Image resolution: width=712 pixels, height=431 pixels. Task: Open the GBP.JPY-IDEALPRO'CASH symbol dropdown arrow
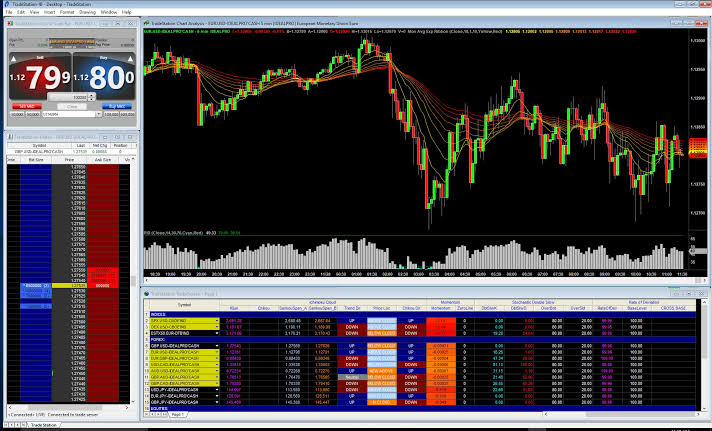[x=217, y=402]
